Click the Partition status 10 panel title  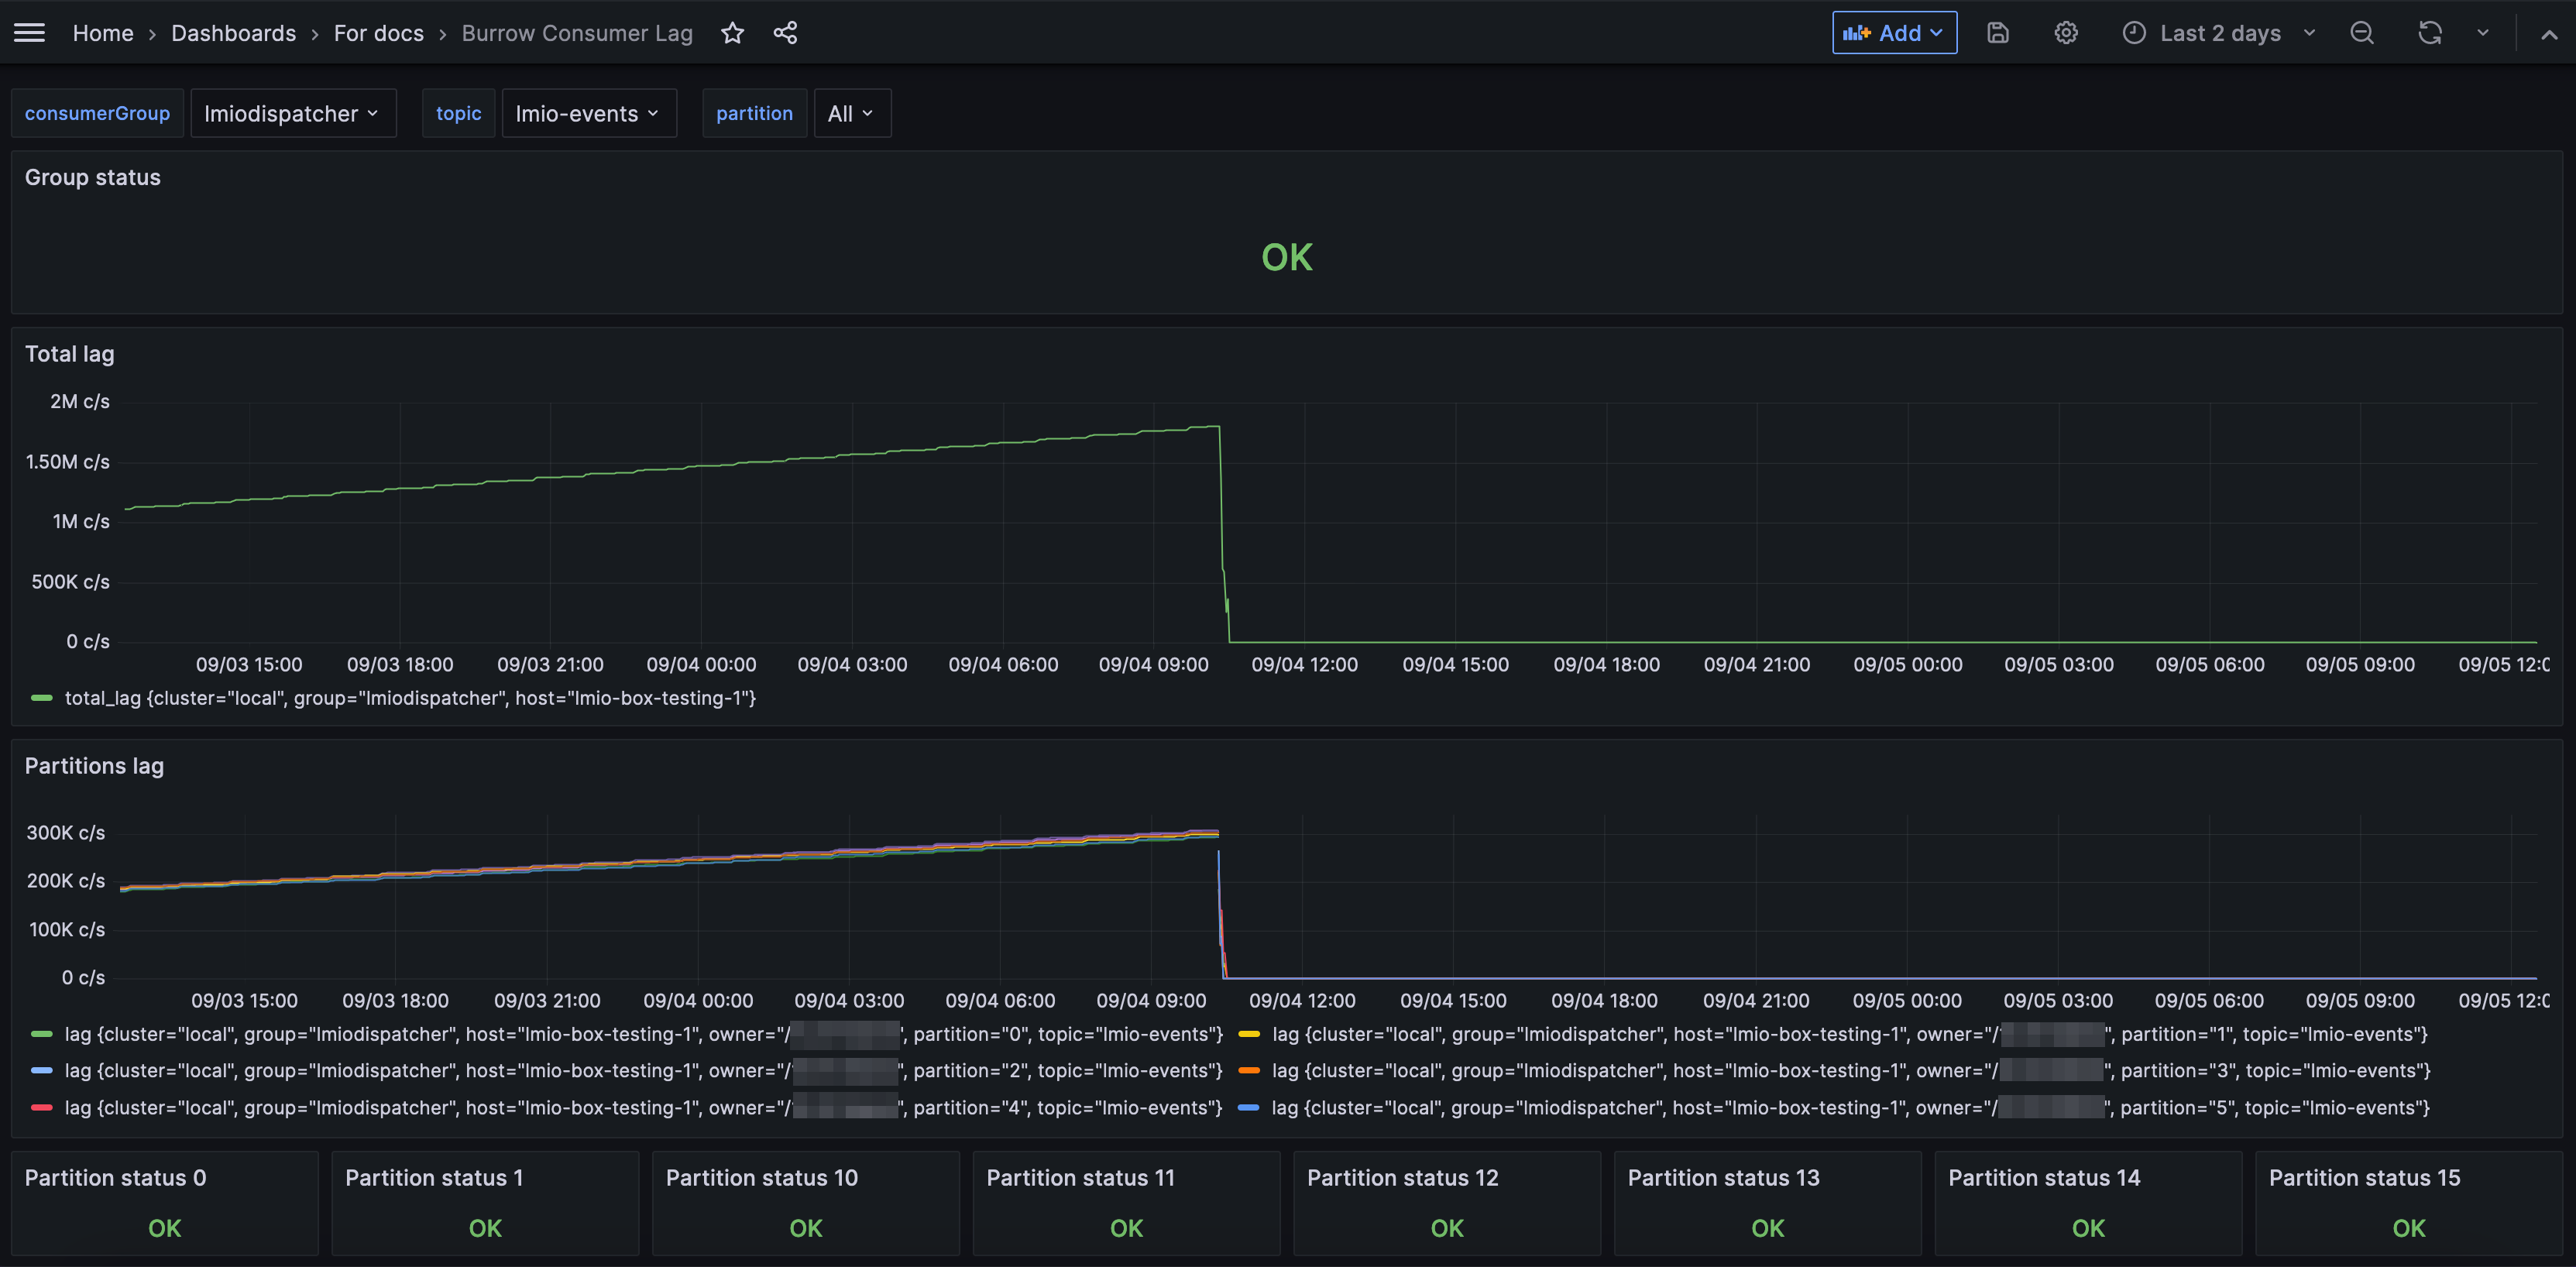click(x=762, y=1178)
